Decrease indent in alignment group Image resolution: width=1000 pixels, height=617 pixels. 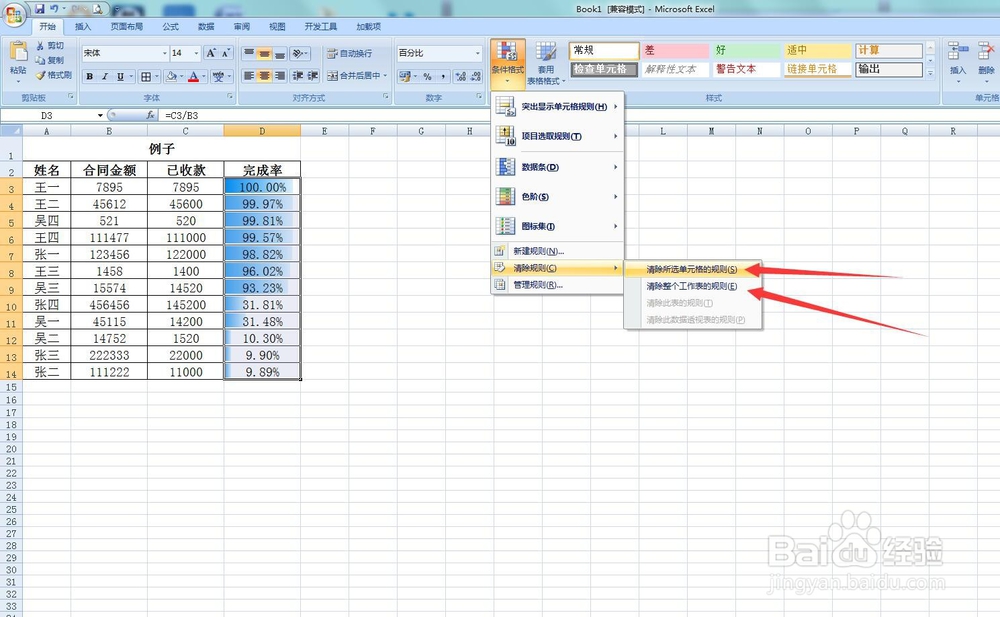coord(297,76)
